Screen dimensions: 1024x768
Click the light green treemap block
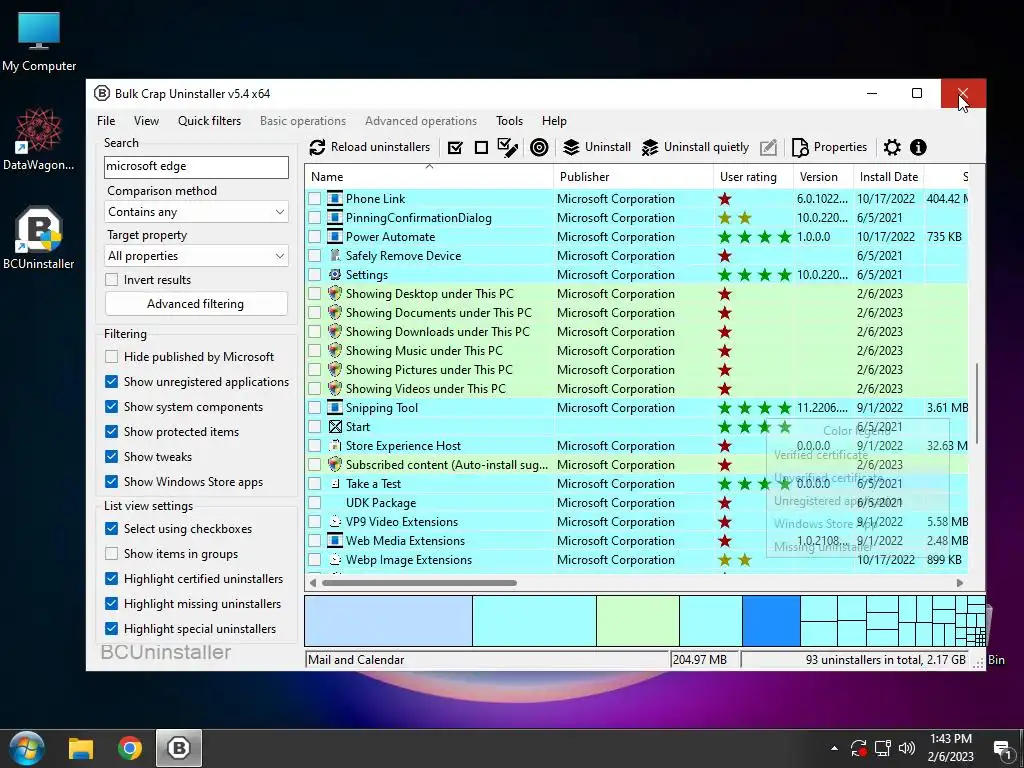[x=637, y=620]
